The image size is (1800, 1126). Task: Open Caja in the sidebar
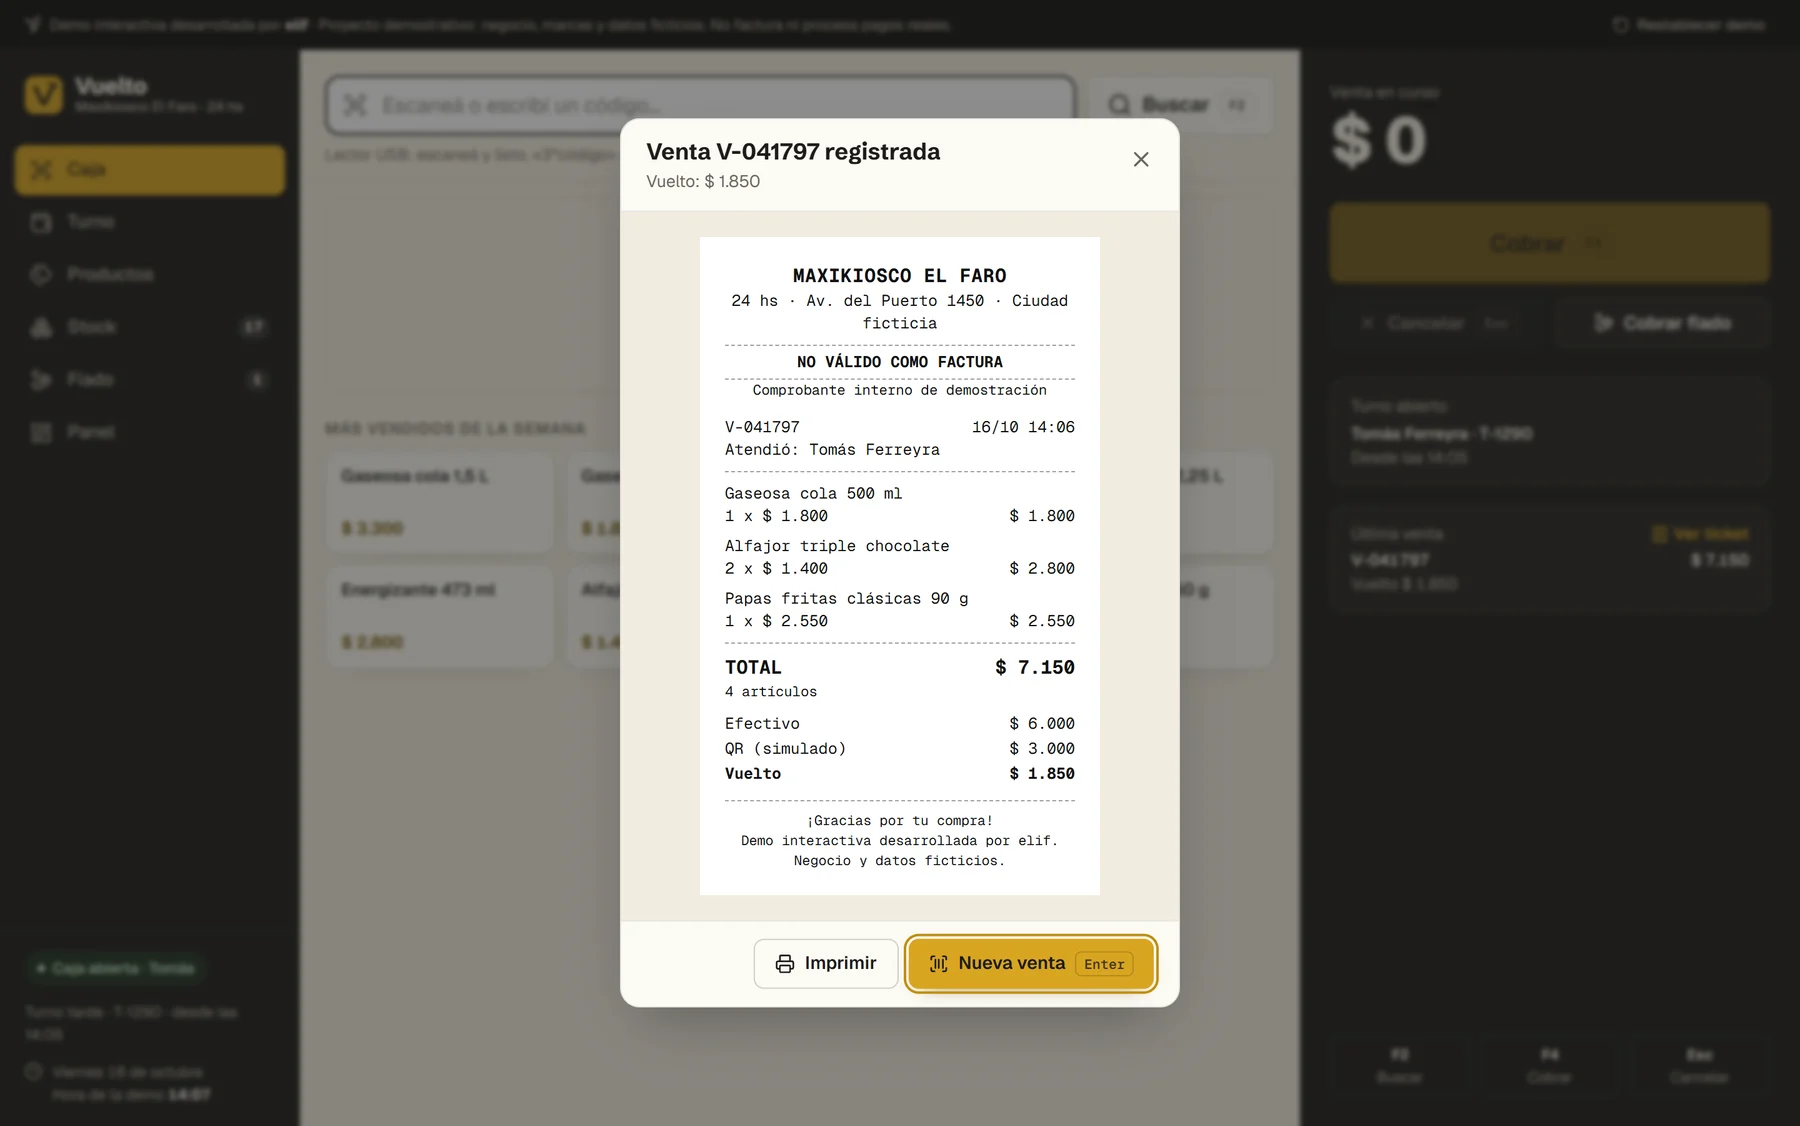[150, 169]
